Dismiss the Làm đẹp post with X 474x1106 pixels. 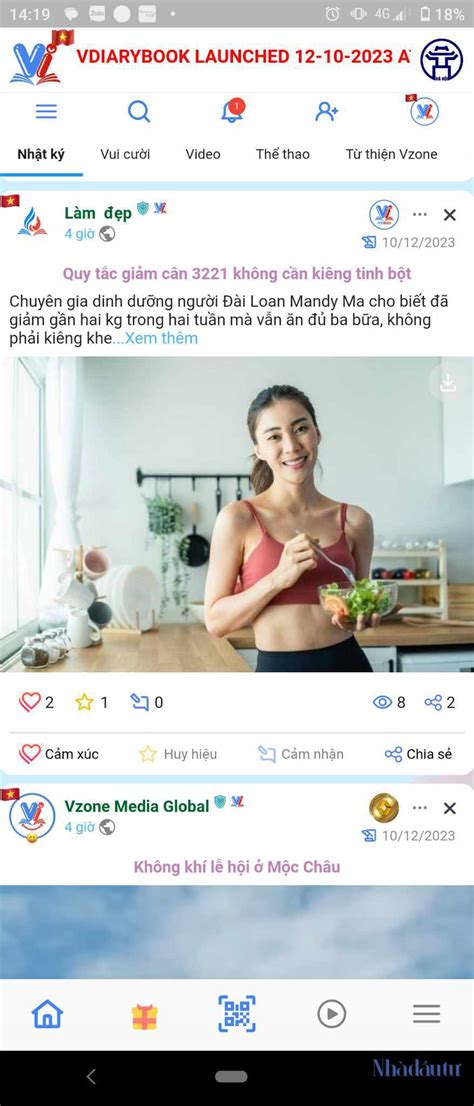click(450, 214)
